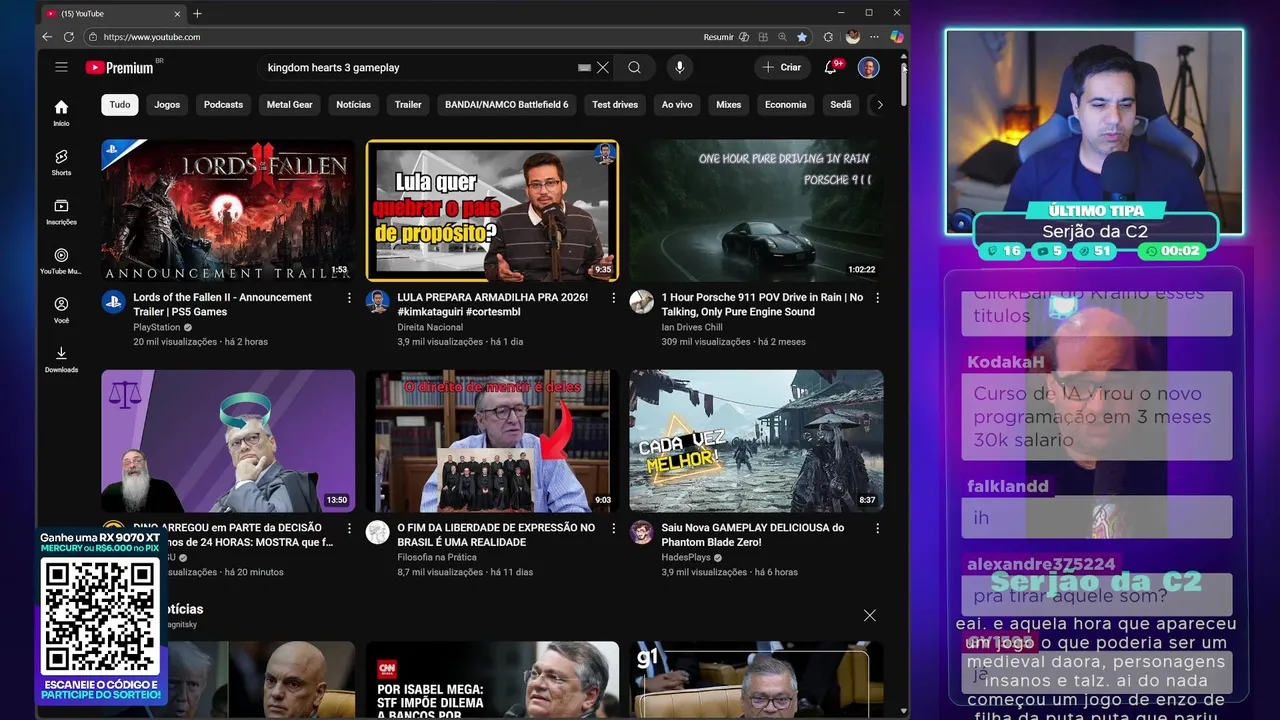The height and width of the screenshot is (720, 1280).
Task: Open the Ian Drives Chill channel link
Action: click(692, 327)
